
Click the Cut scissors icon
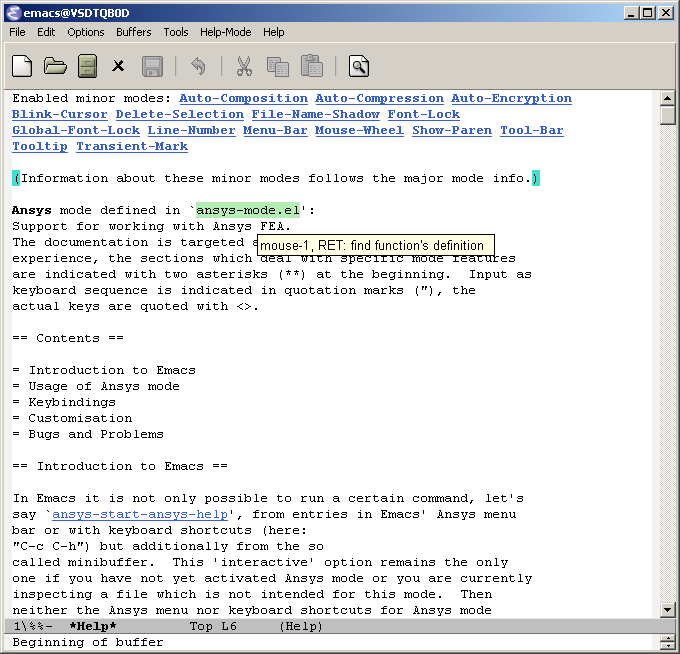(244, 66)
